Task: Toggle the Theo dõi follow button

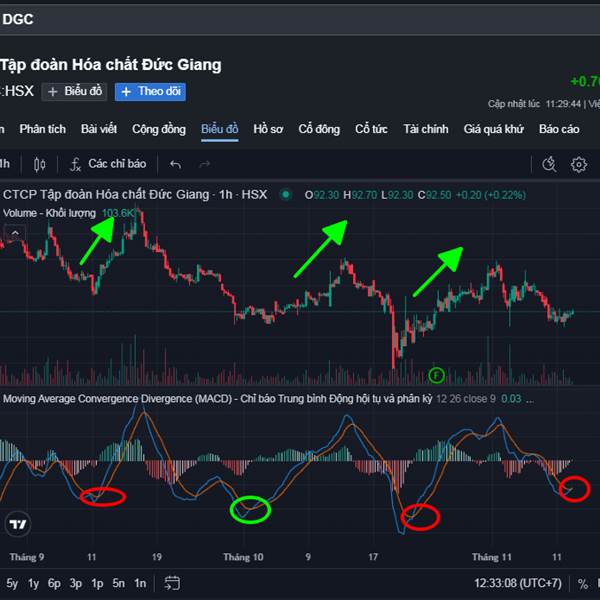Action: click(x=150, y=91)
